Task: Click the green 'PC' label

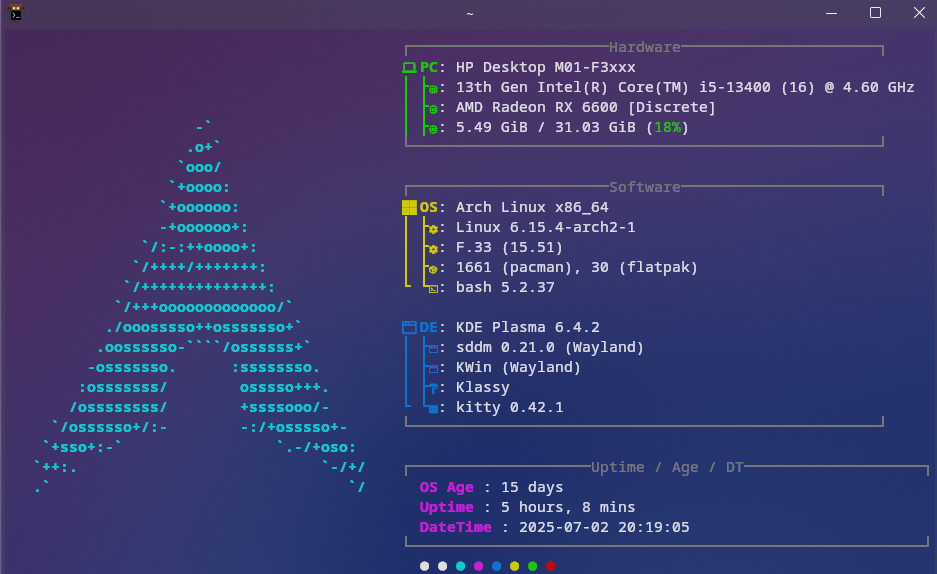Action: [428, 67]
